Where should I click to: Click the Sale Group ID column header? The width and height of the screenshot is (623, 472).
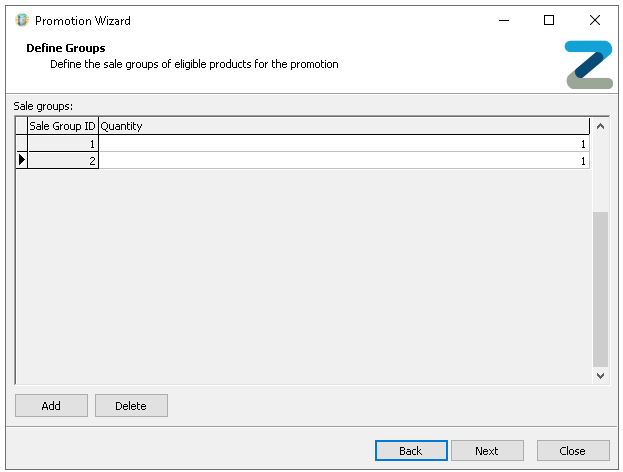pos(63,126)
